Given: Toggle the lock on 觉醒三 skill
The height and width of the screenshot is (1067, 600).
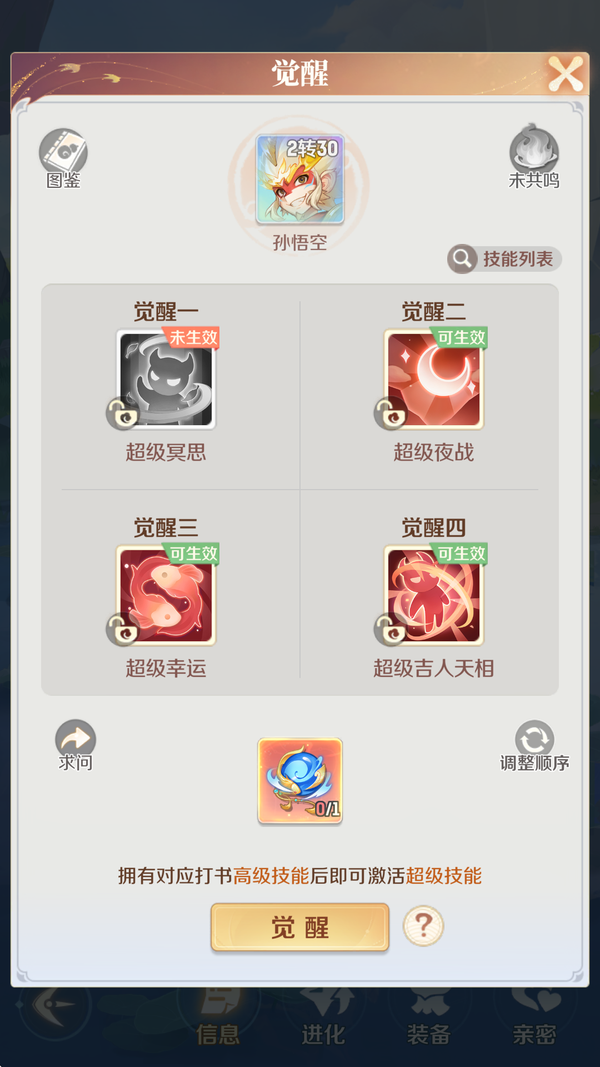Looking at the screenshot, I should [122, 629].
